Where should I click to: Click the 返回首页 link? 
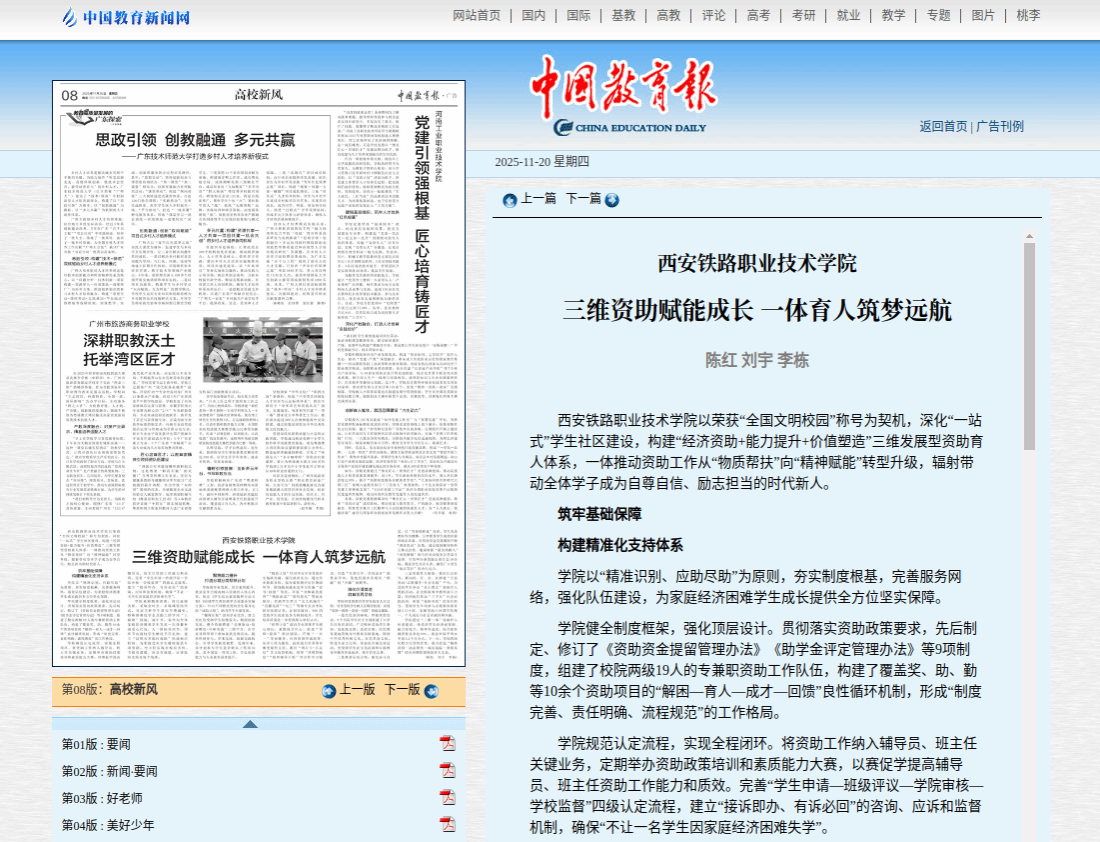(943, 126)
